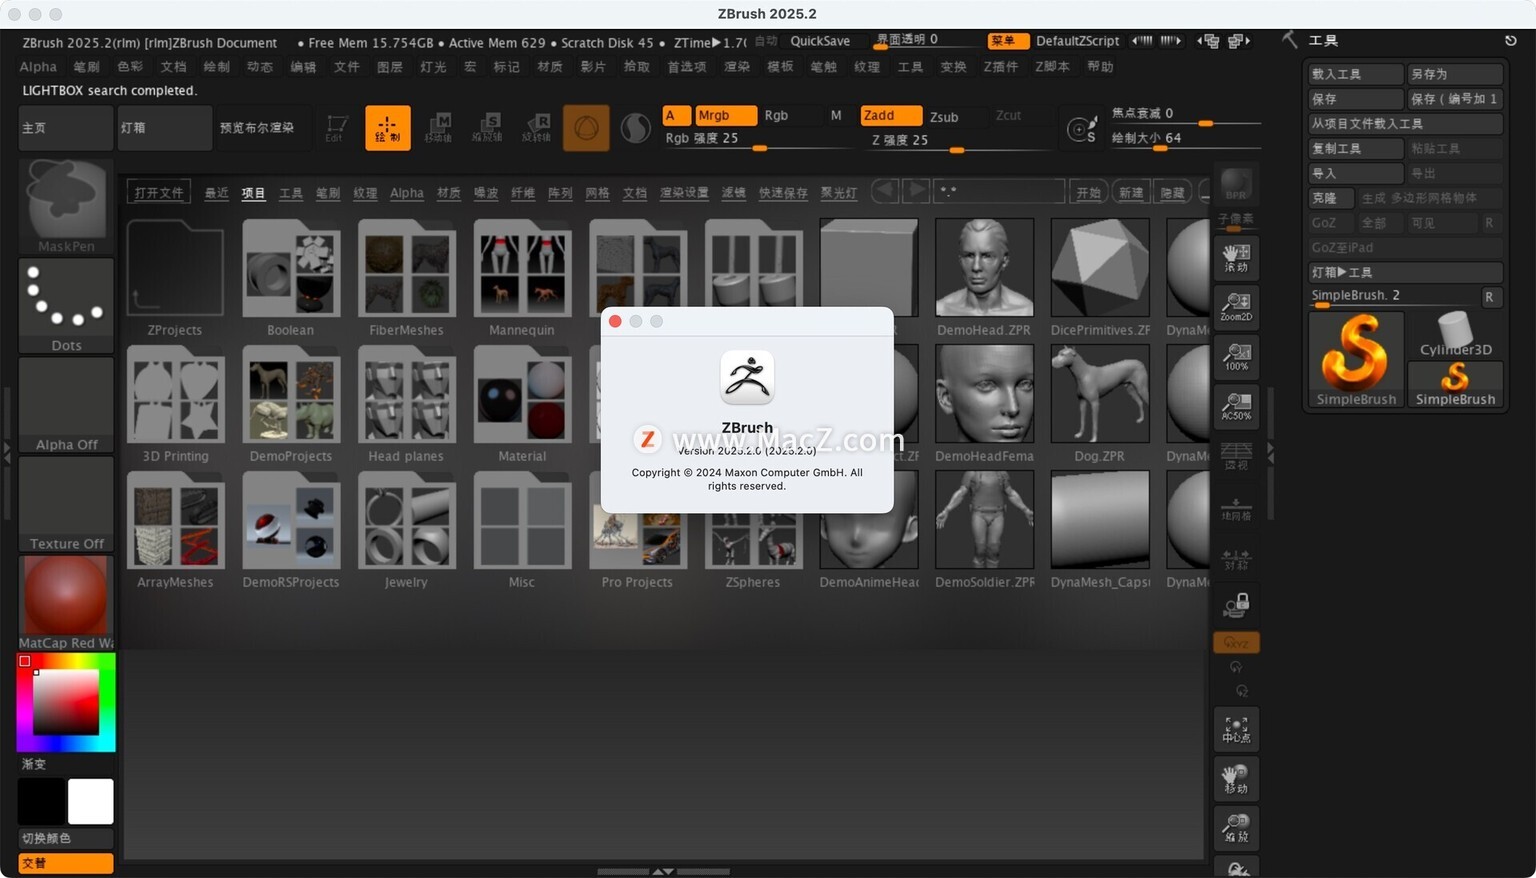Click the Lightbox next navigation arrow

click(x=916, y=190)
